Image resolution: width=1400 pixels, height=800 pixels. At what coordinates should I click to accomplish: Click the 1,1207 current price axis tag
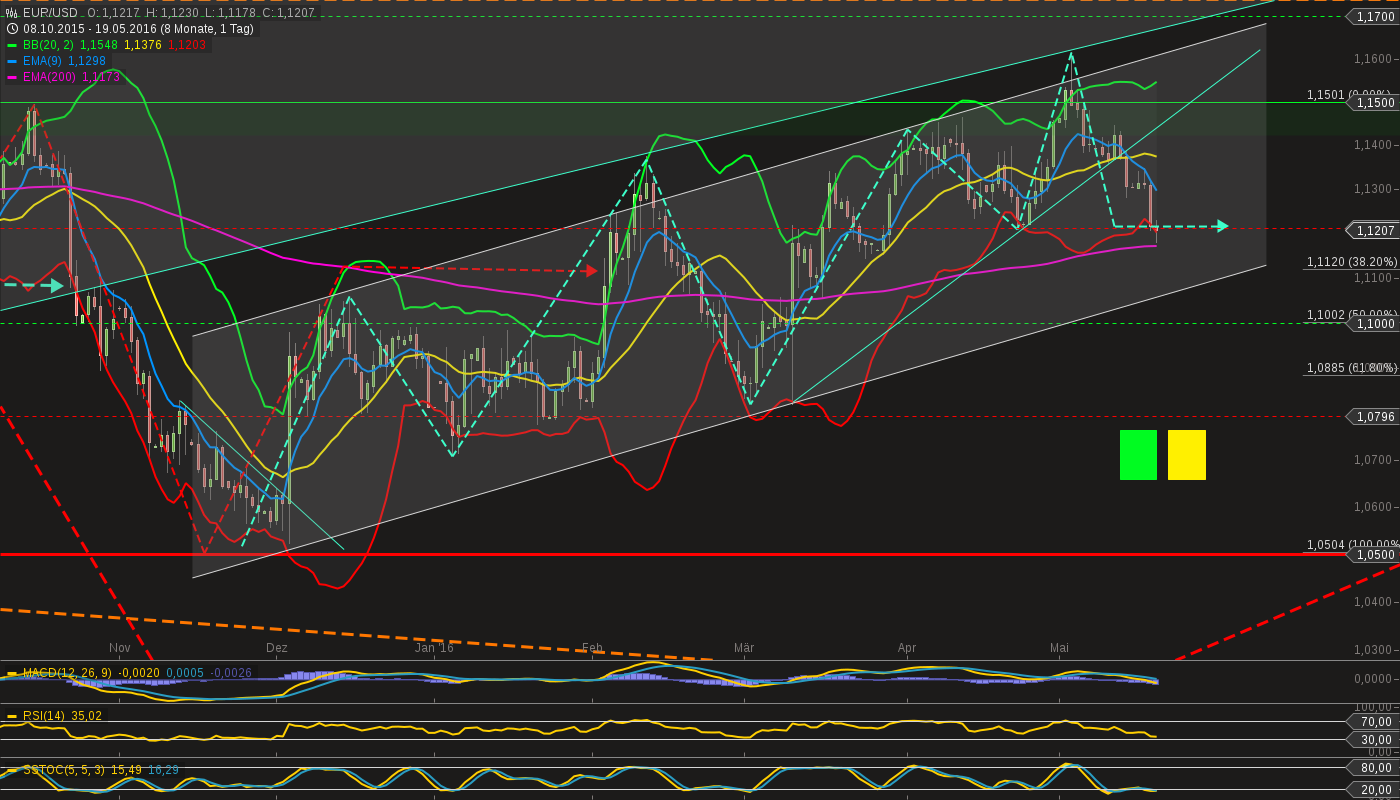(x=1374, y=230)
